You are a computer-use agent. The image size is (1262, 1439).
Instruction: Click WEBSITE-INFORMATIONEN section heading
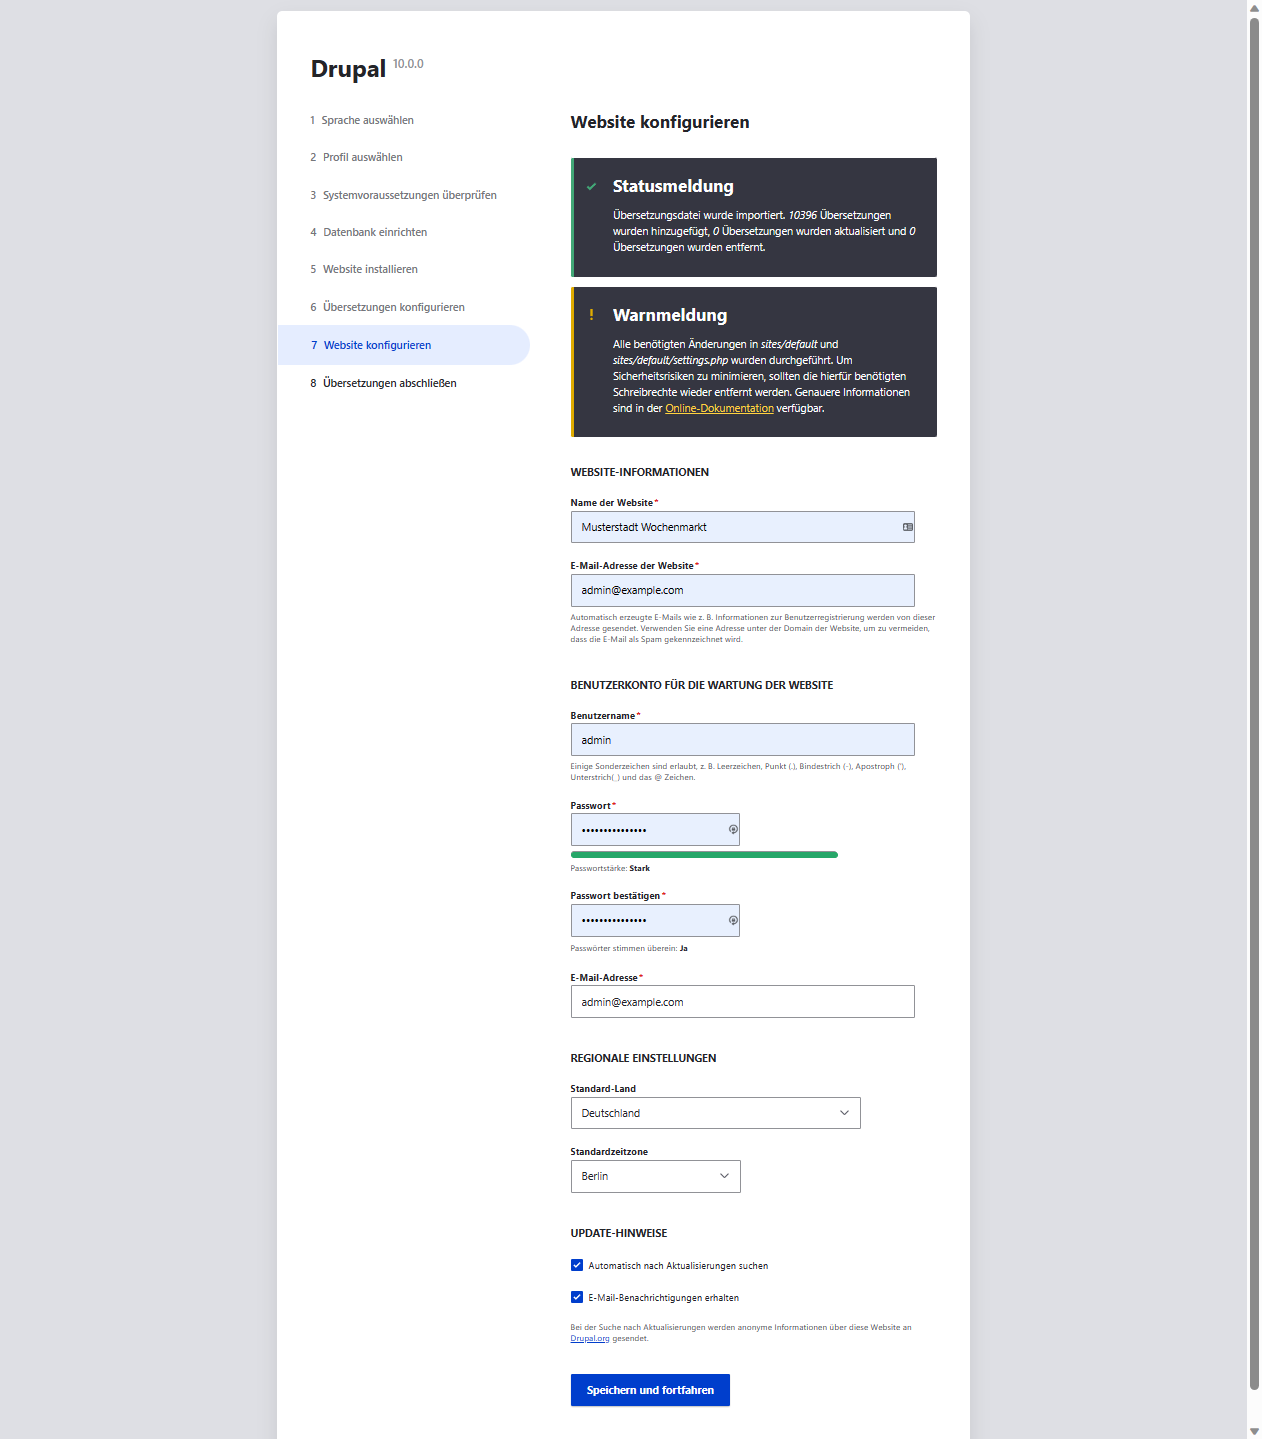click(640, 472)
